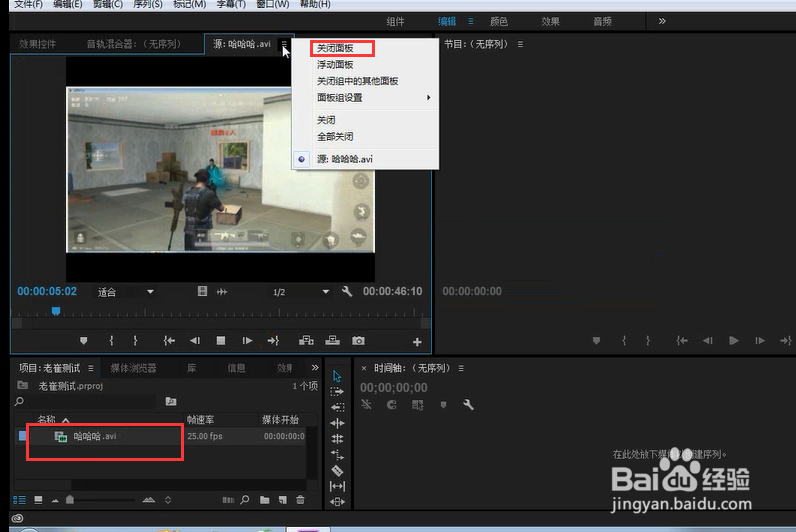Select the Ripple Edit tool
This screenshot has width=796, height=532.
337,423
